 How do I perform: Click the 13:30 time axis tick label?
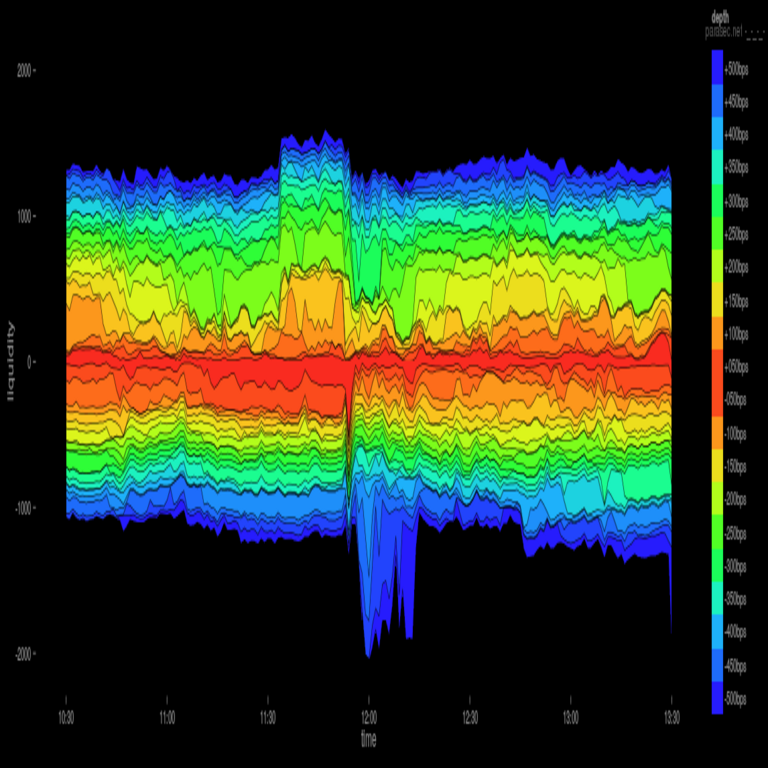pyautogui.click(x=670, y=717)
